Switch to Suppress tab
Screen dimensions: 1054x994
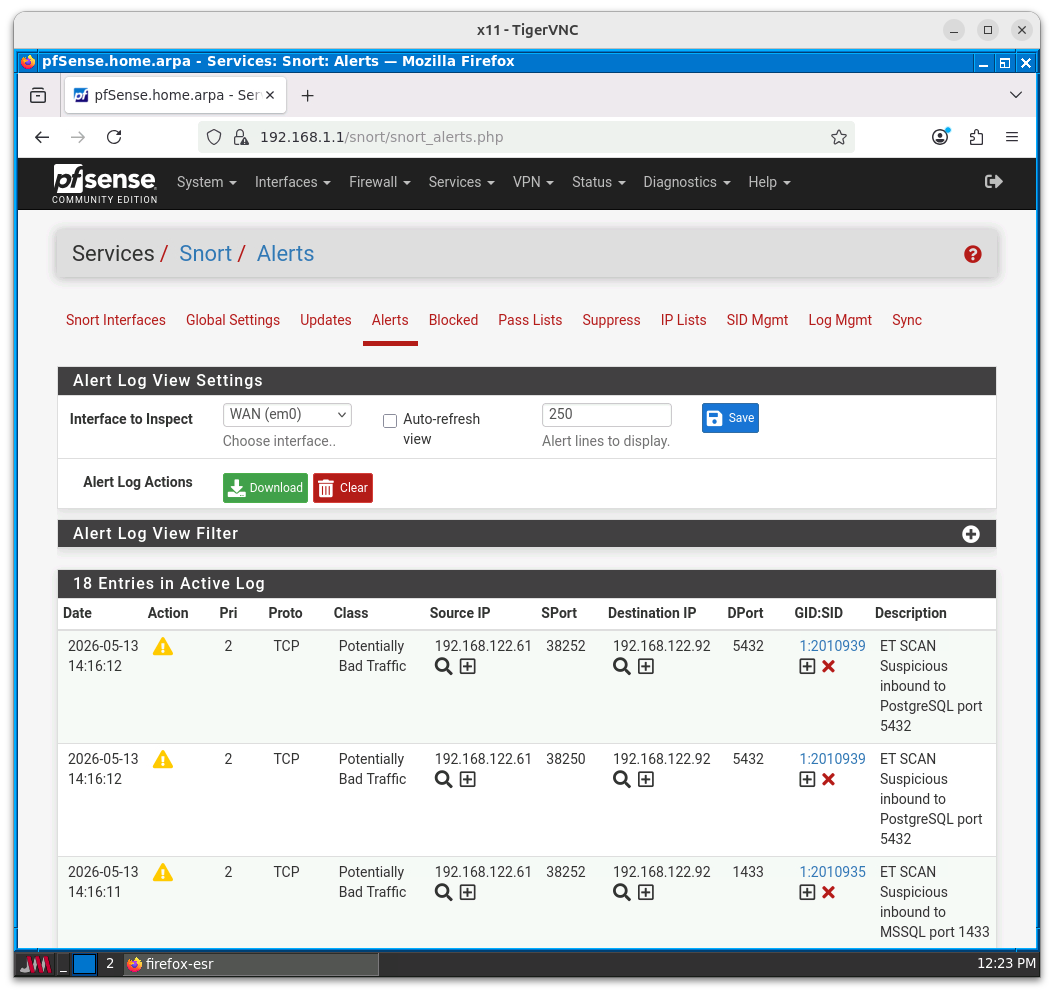(x=611, y=320)
